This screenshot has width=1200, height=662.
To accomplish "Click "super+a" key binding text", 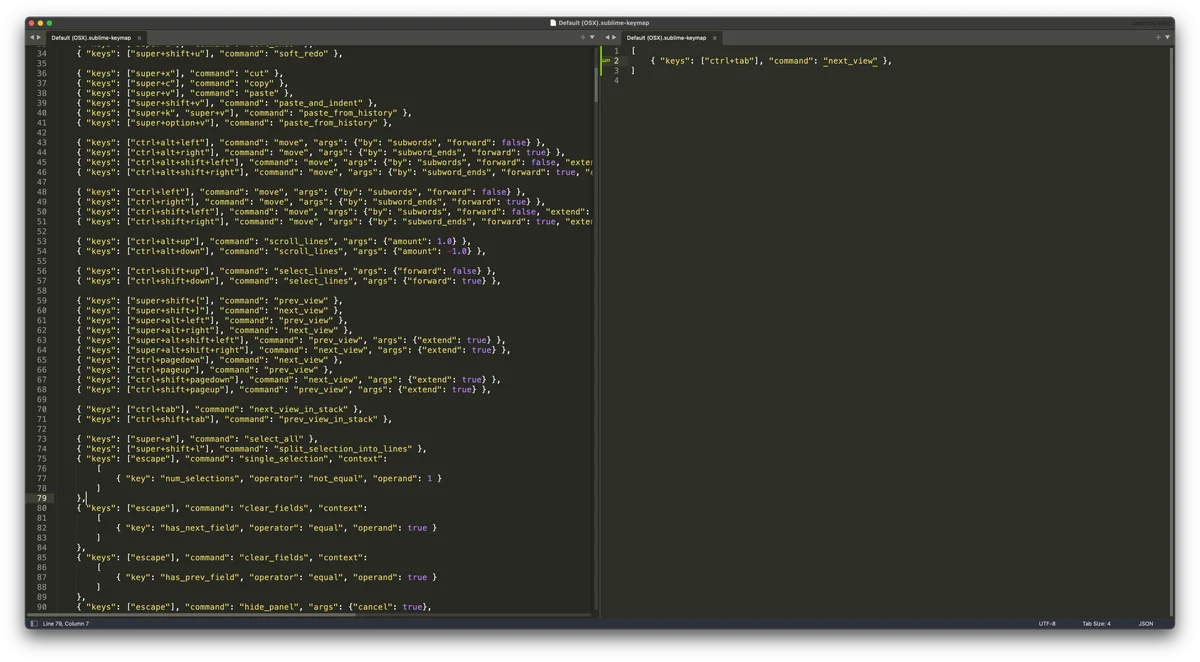I will tap(153, 439).
